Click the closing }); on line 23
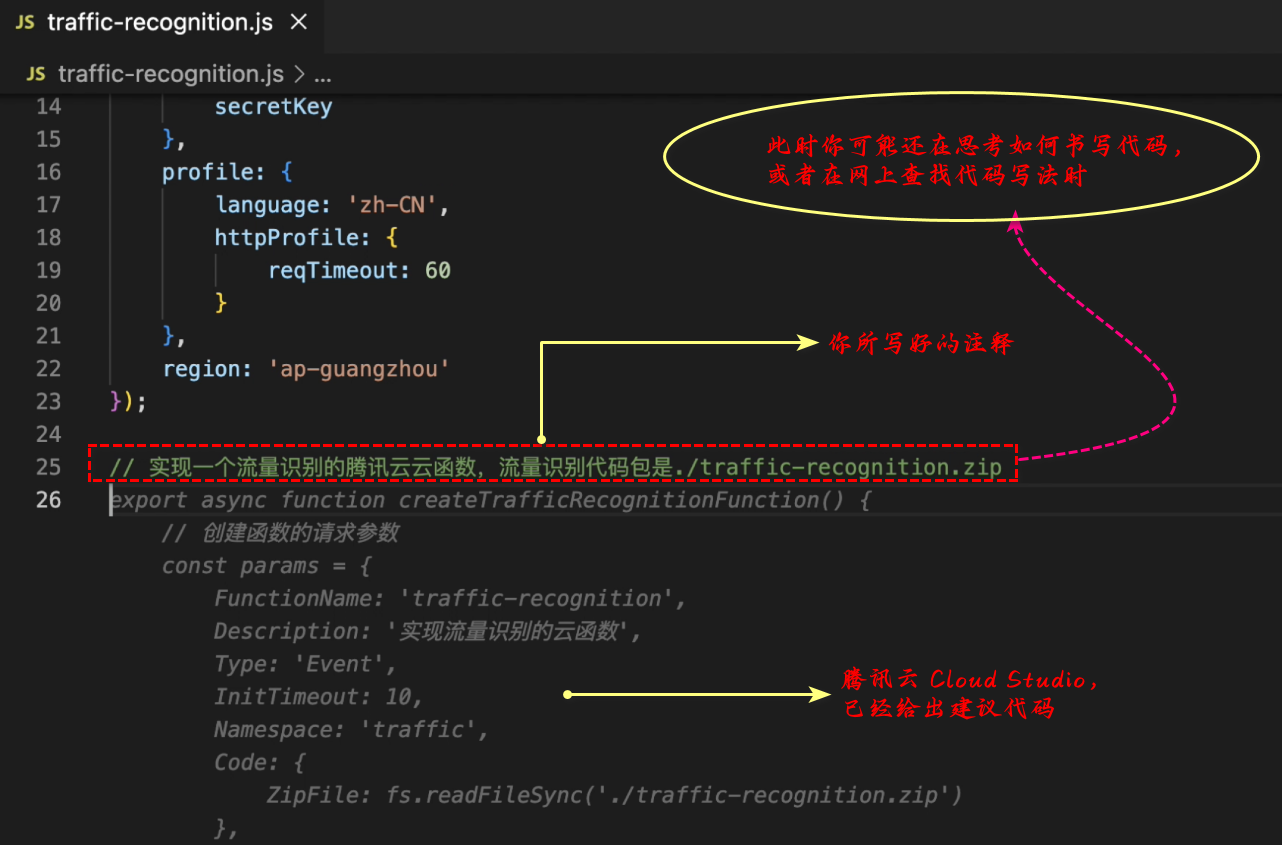 (x=128, y=402)
